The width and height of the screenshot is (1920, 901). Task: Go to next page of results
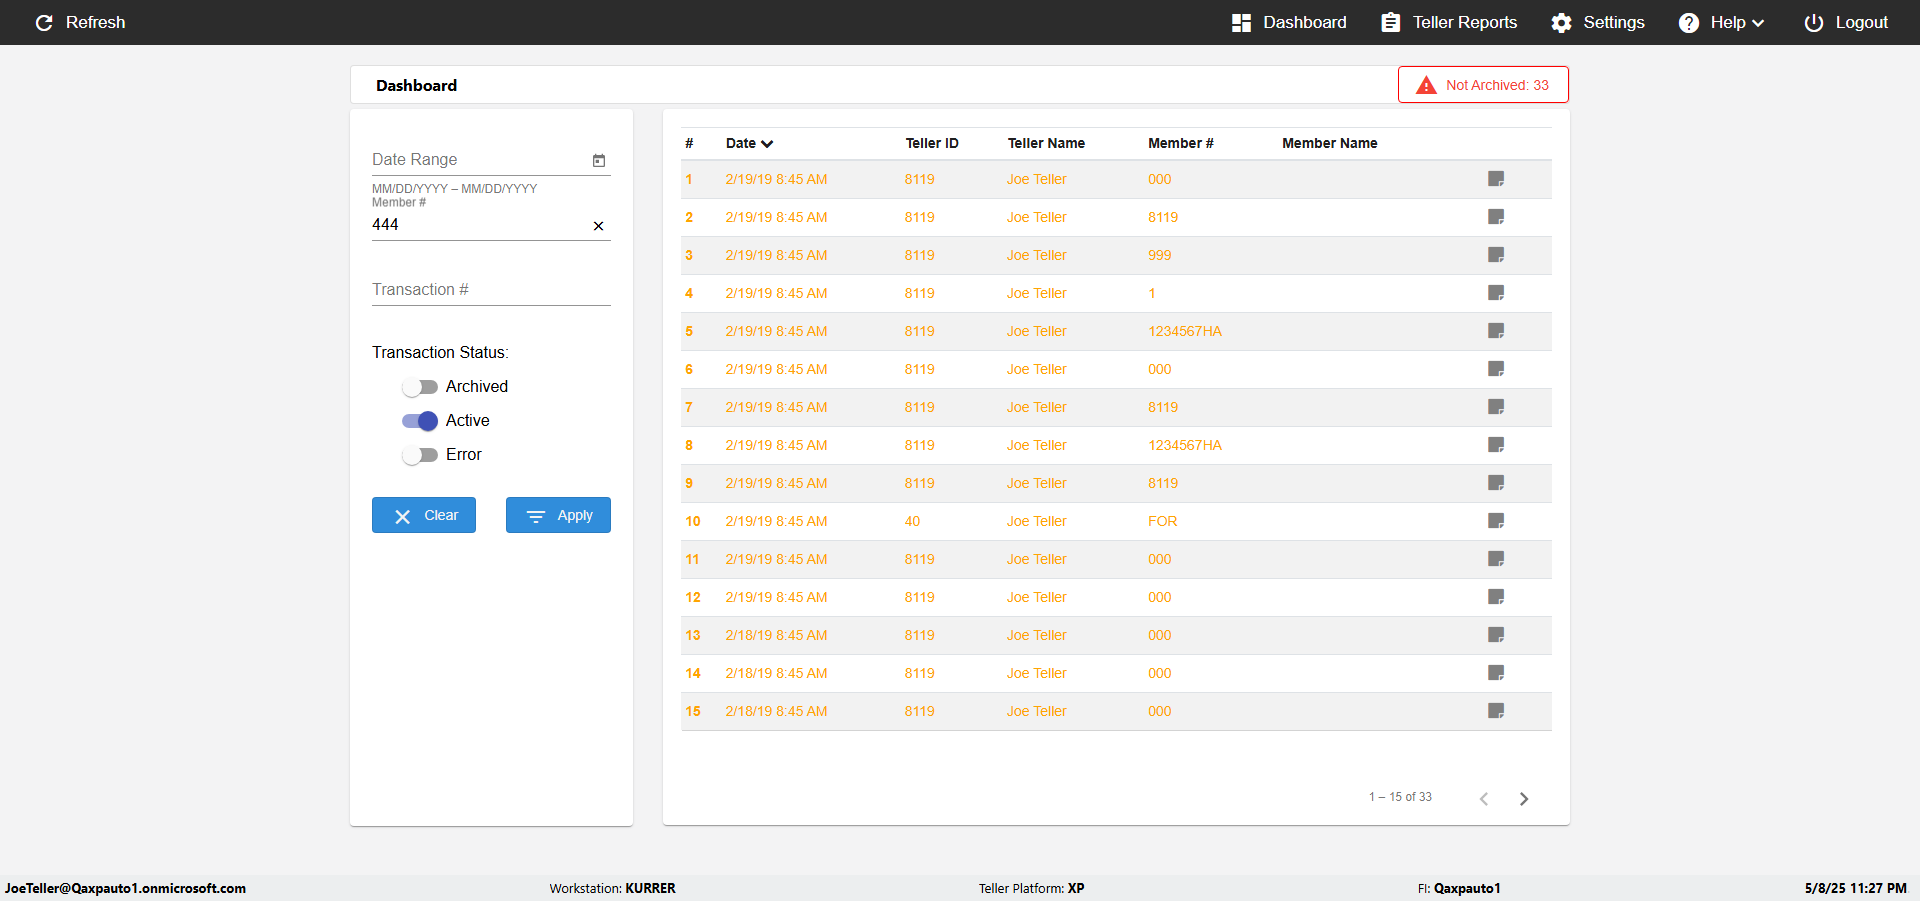click(x=1524, y=798)
